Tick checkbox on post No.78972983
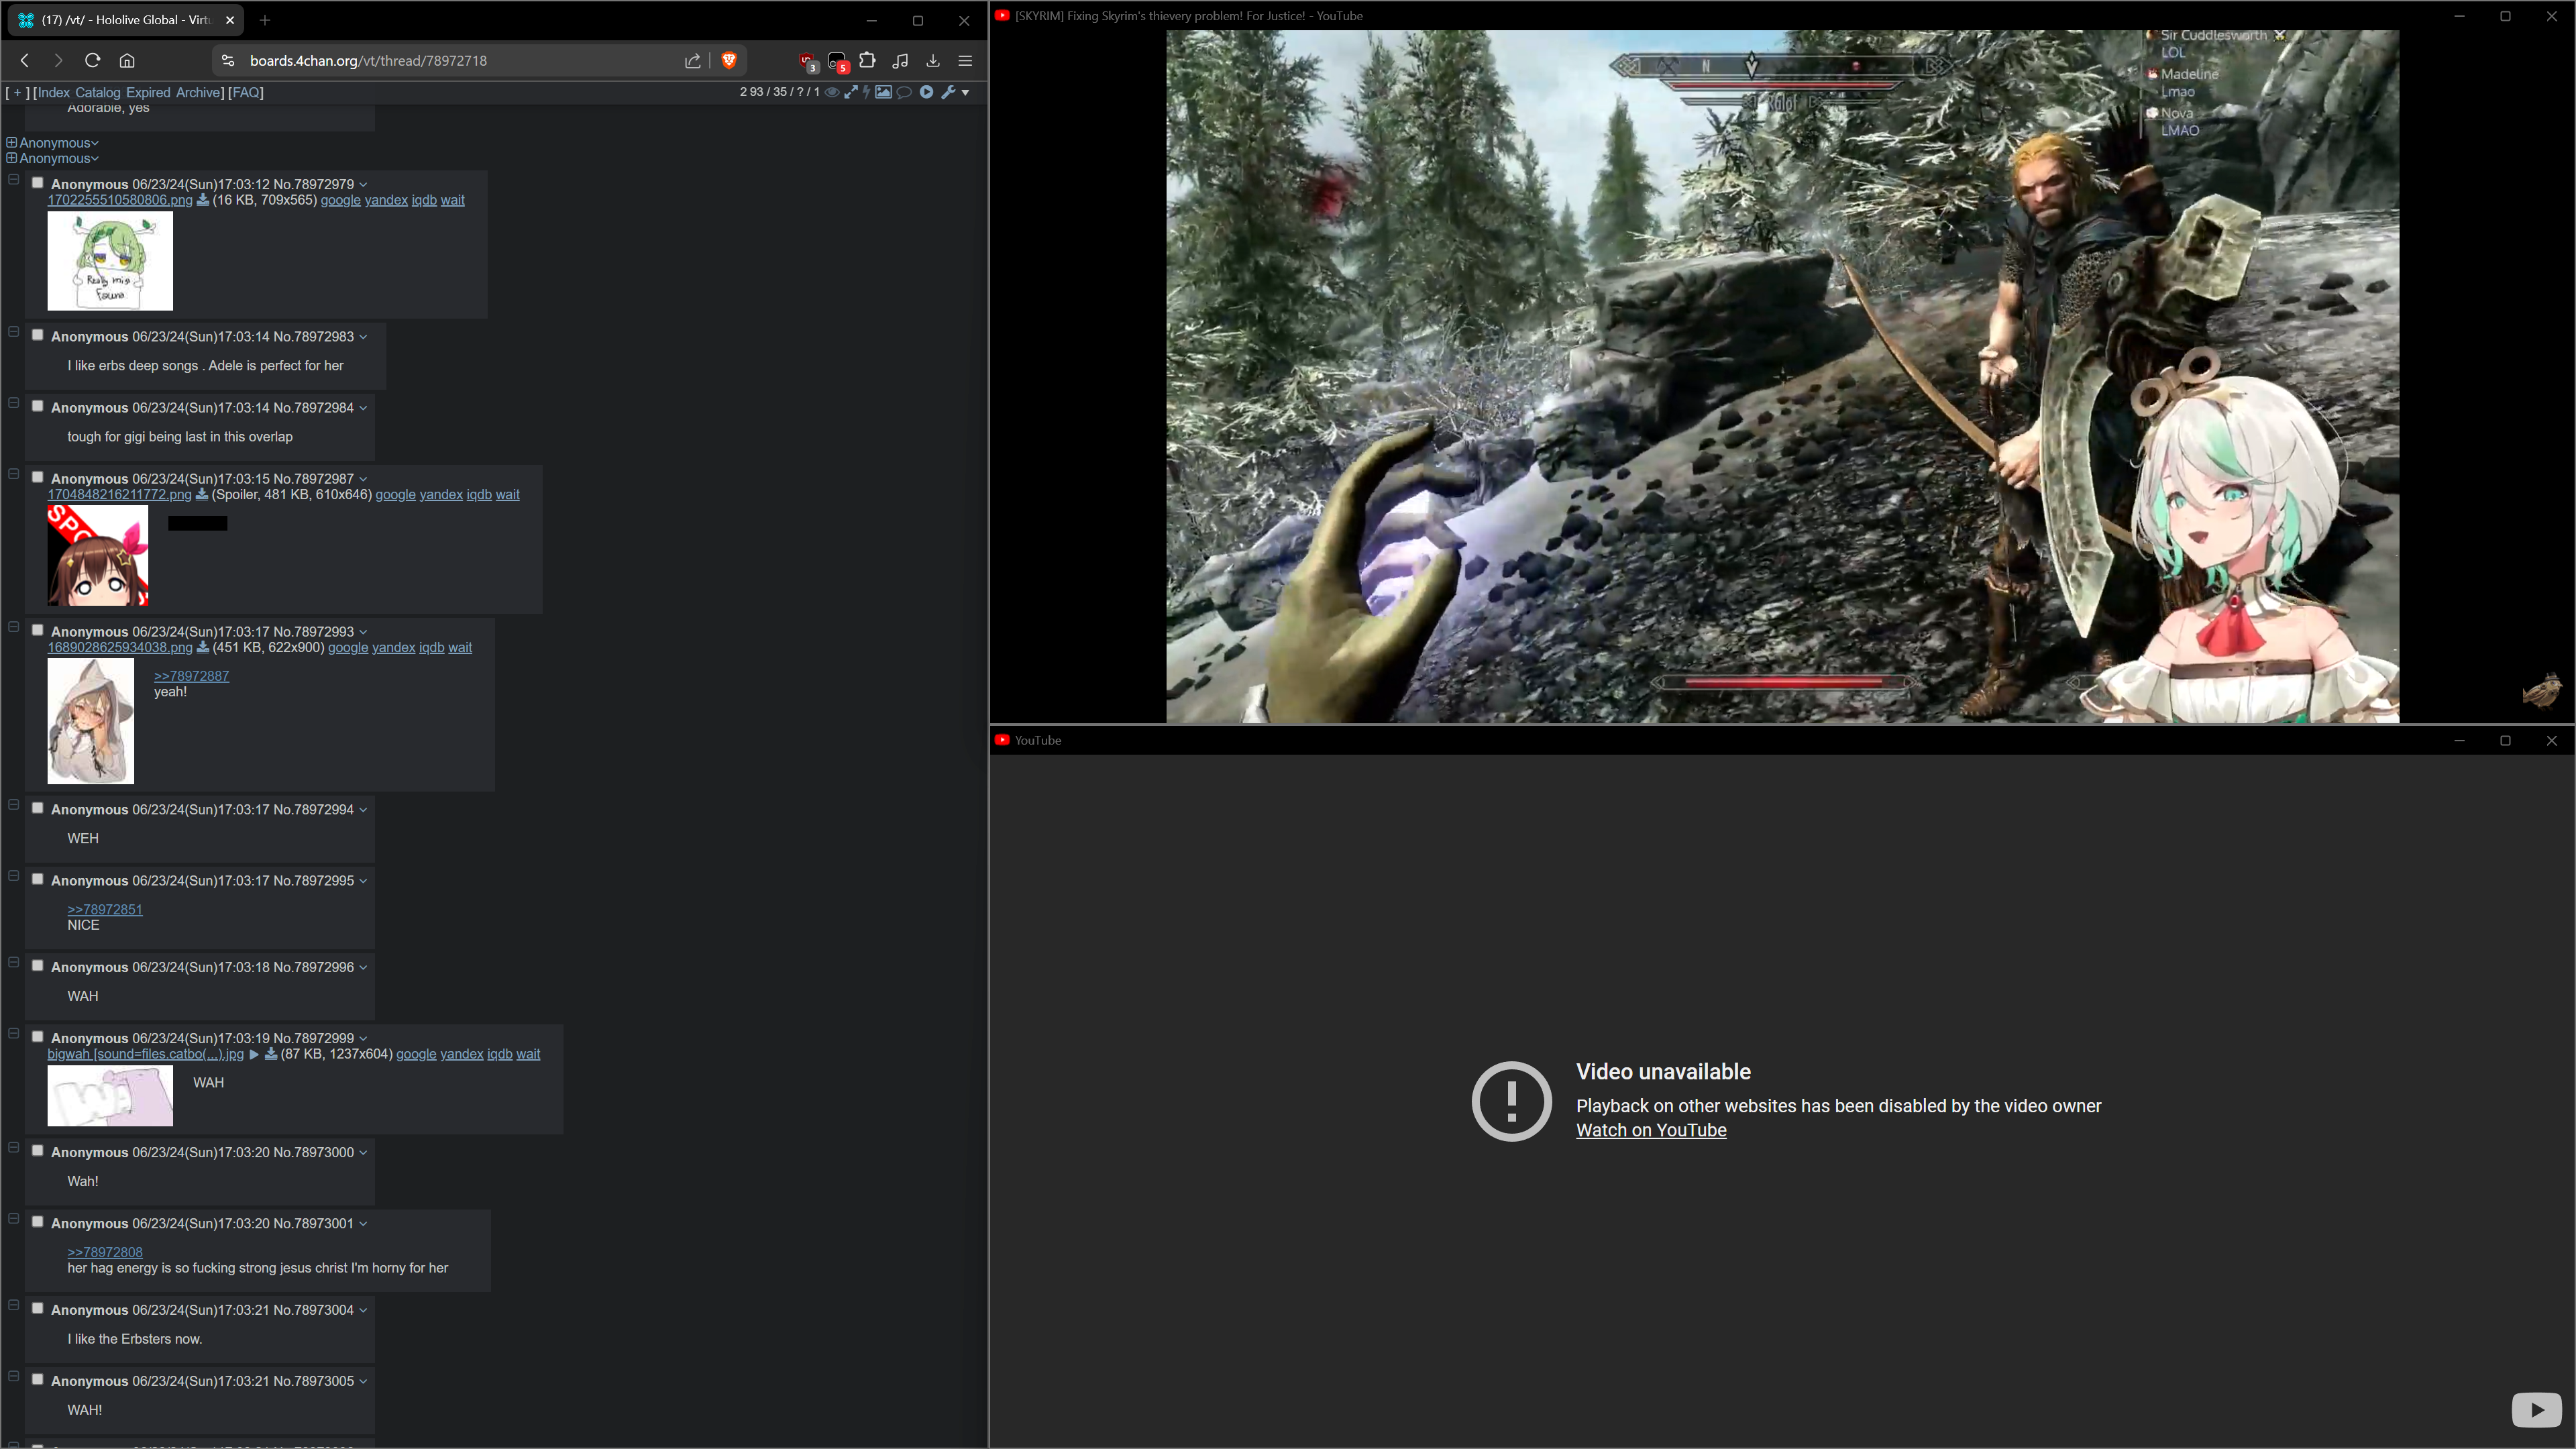Viewport: 2576px width, 1449px height. pos(38,335)
